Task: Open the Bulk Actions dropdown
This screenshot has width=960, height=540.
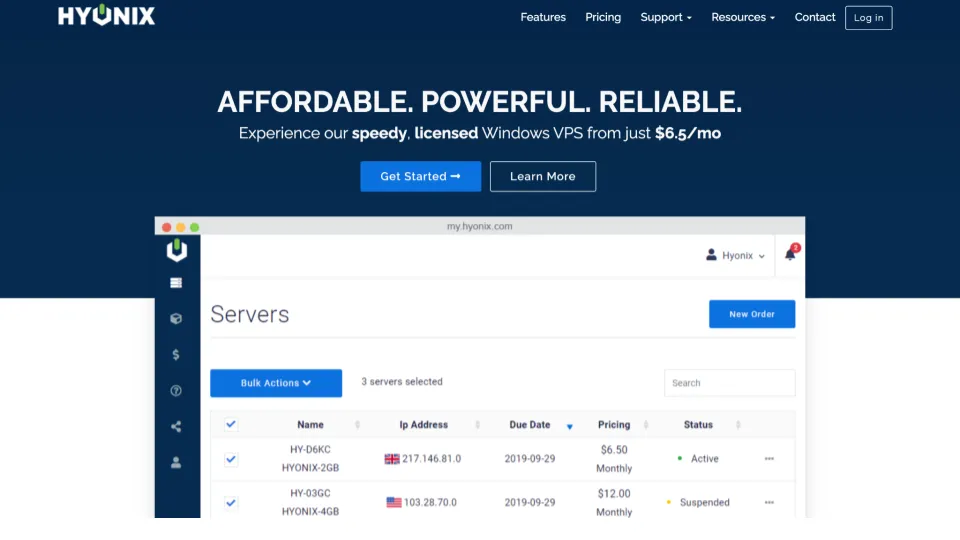Action: pos(276,383)
